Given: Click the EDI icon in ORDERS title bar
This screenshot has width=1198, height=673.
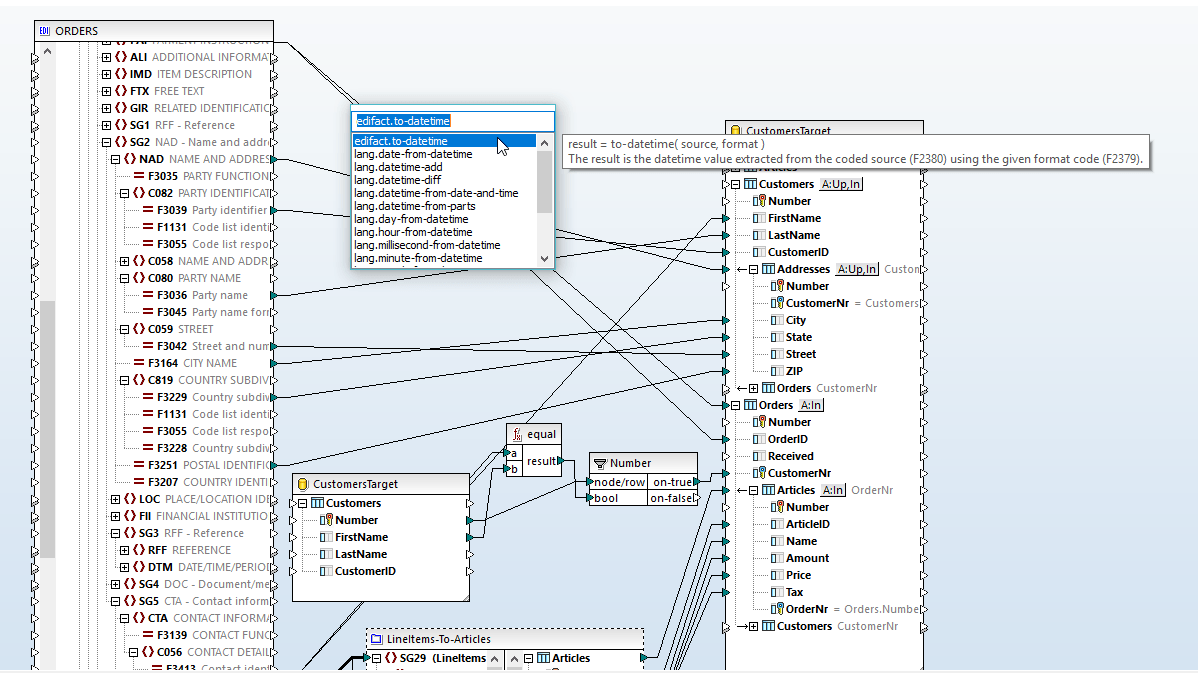Looking at the screenshot, I should tap(44, 31).
